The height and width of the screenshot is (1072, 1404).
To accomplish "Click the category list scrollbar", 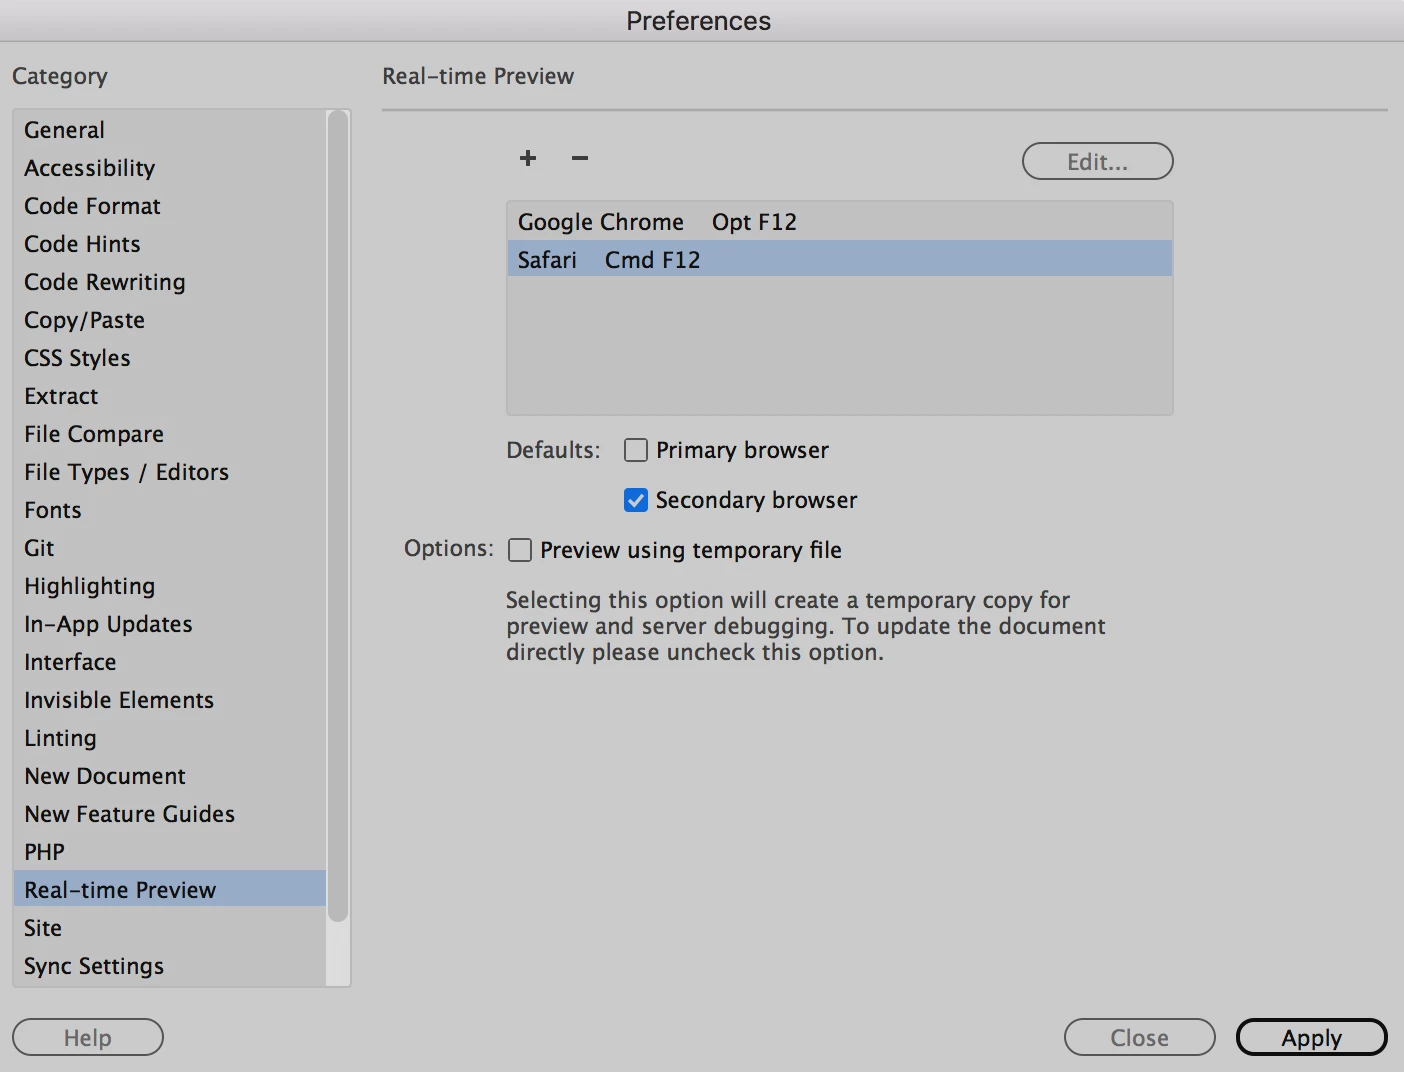I will (338, 516).
